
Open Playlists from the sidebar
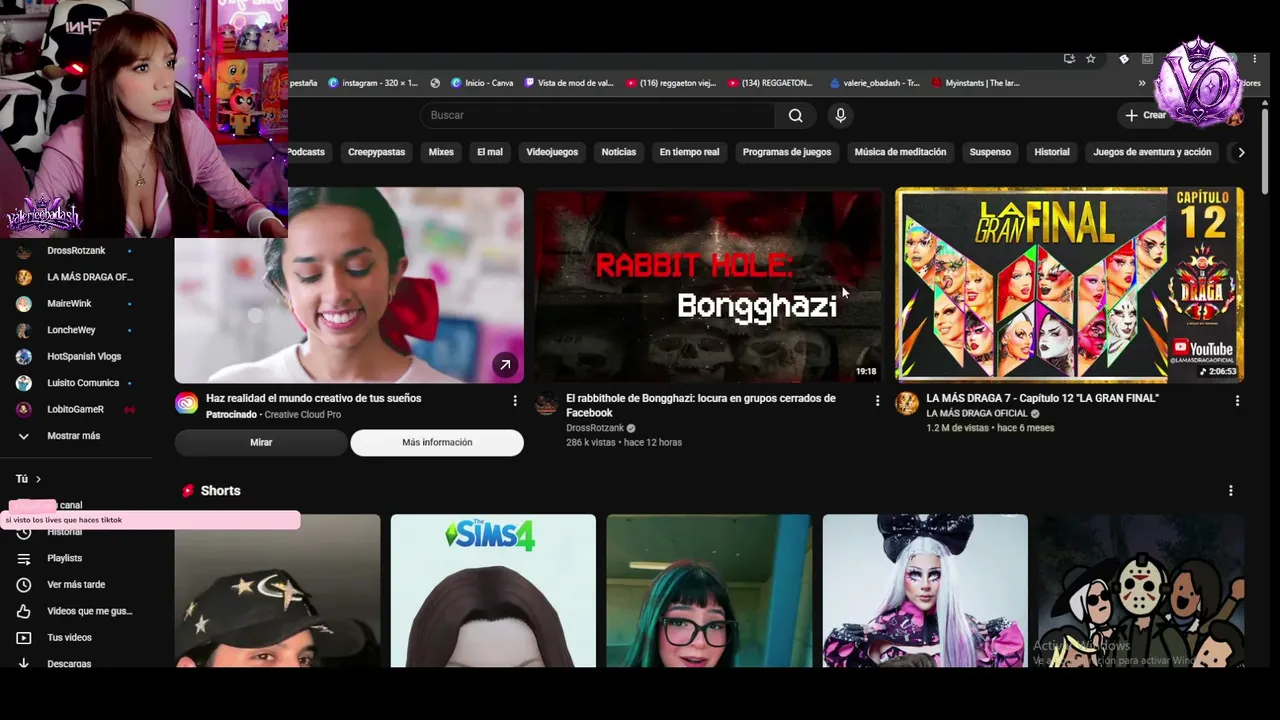[x=76, y=558]
